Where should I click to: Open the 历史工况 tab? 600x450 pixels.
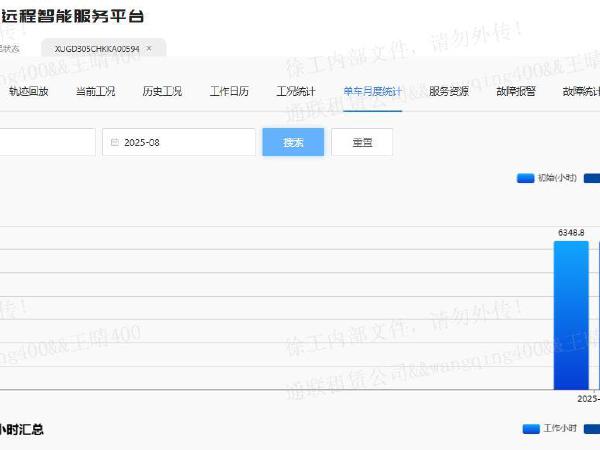click(162, 91)
